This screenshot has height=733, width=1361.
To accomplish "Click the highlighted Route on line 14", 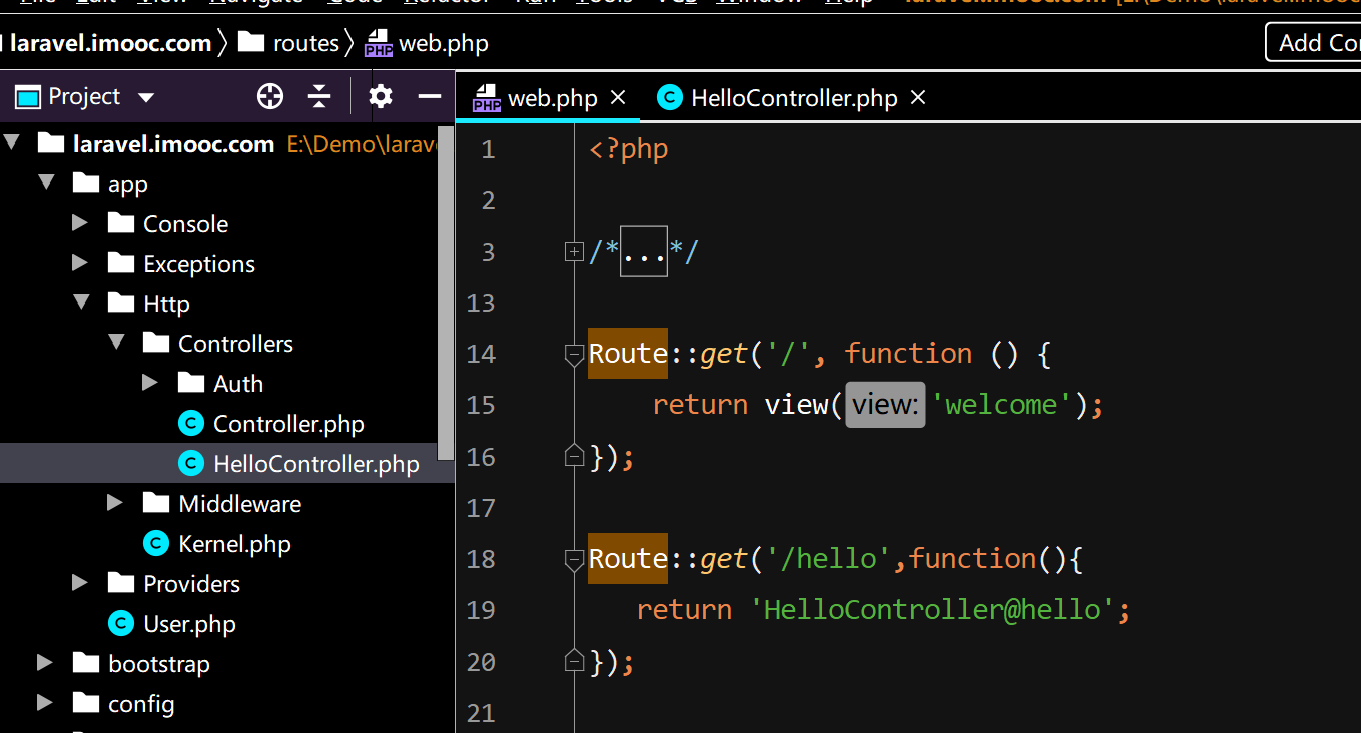I will (627, 354).
